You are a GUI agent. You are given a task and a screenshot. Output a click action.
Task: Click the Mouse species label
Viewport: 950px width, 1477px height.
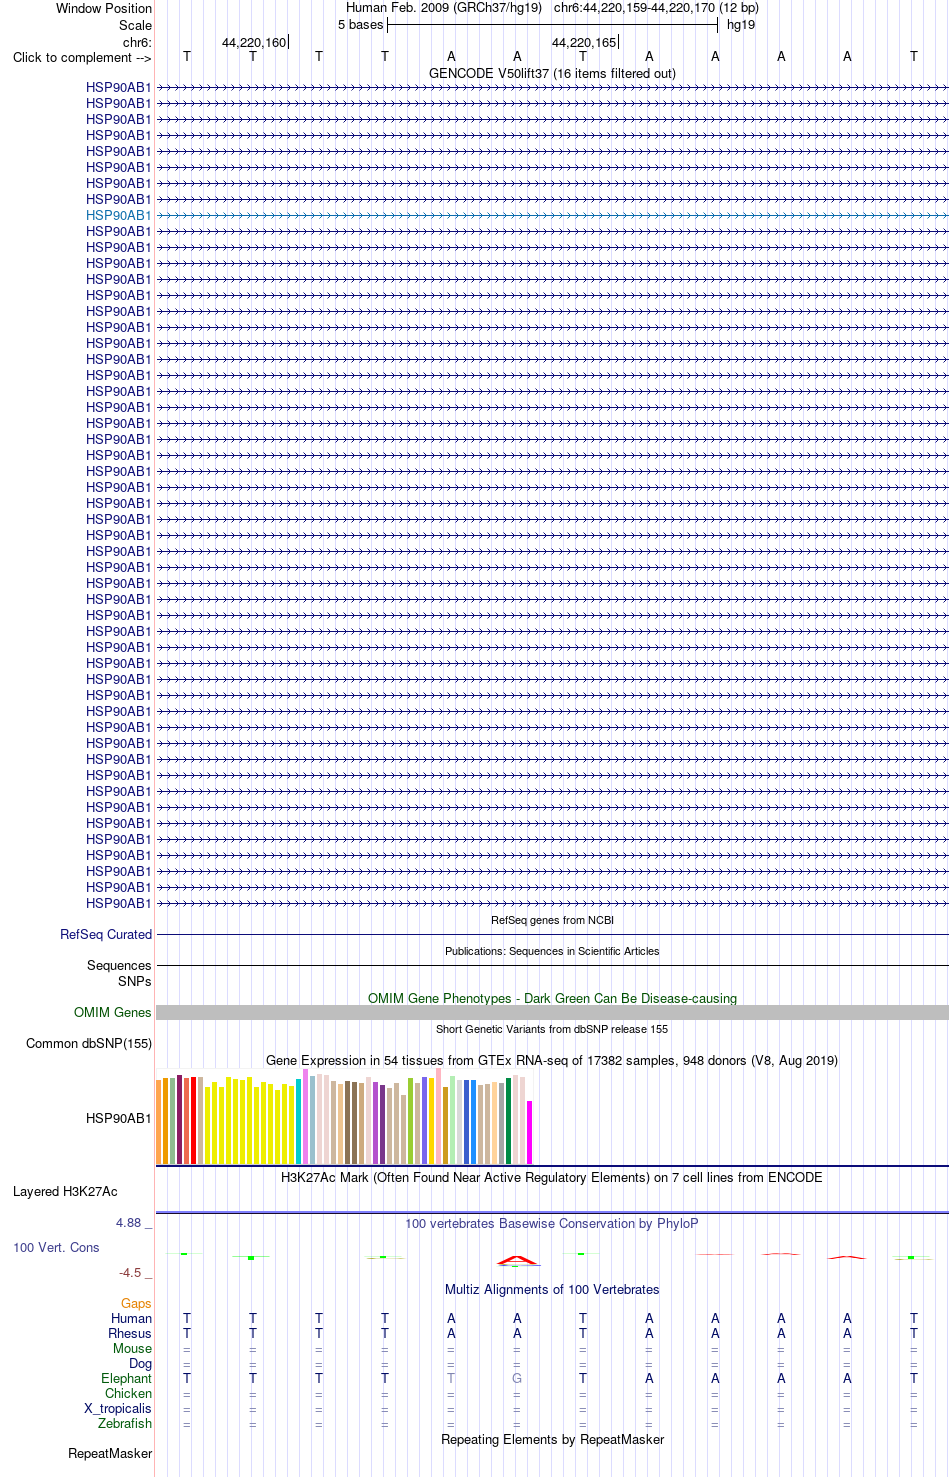point(132,1348)
